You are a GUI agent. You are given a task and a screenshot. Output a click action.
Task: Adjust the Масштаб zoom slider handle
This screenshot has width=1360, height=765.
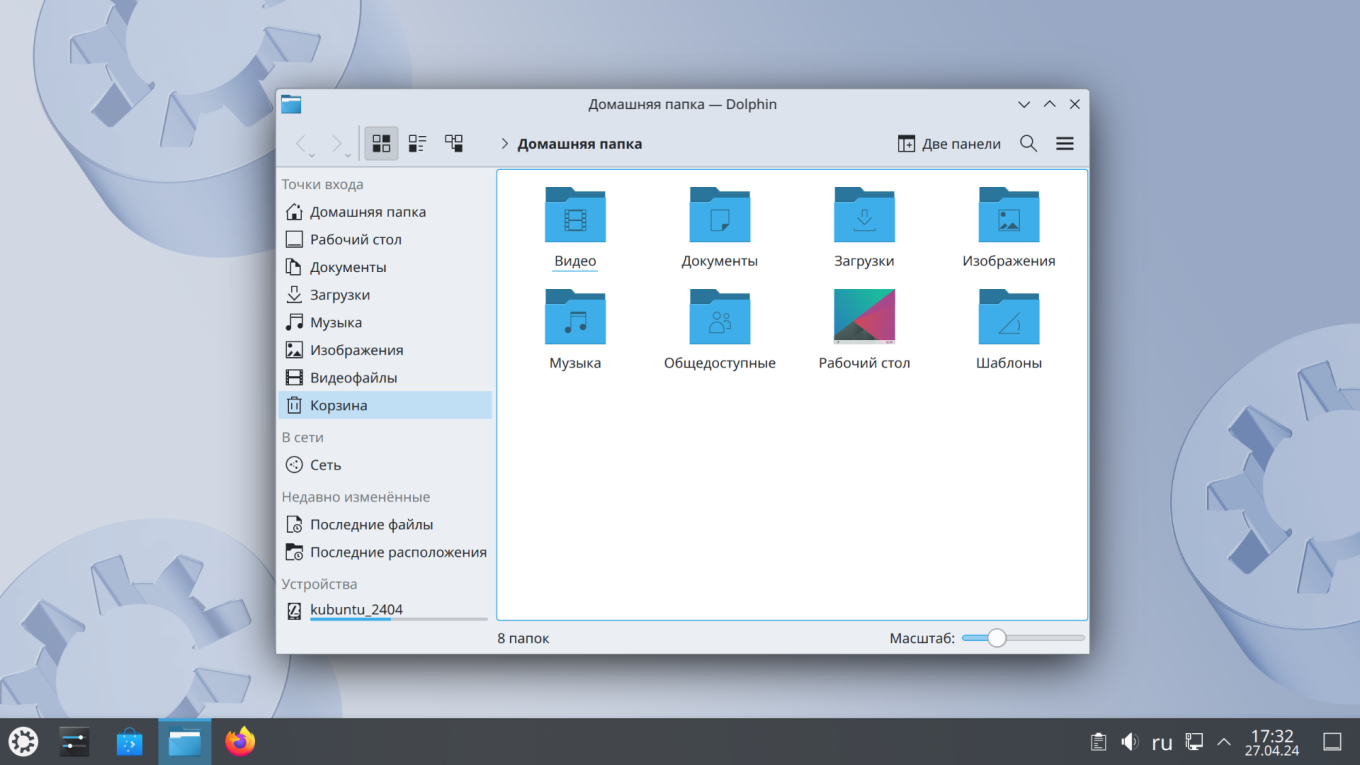997,638
